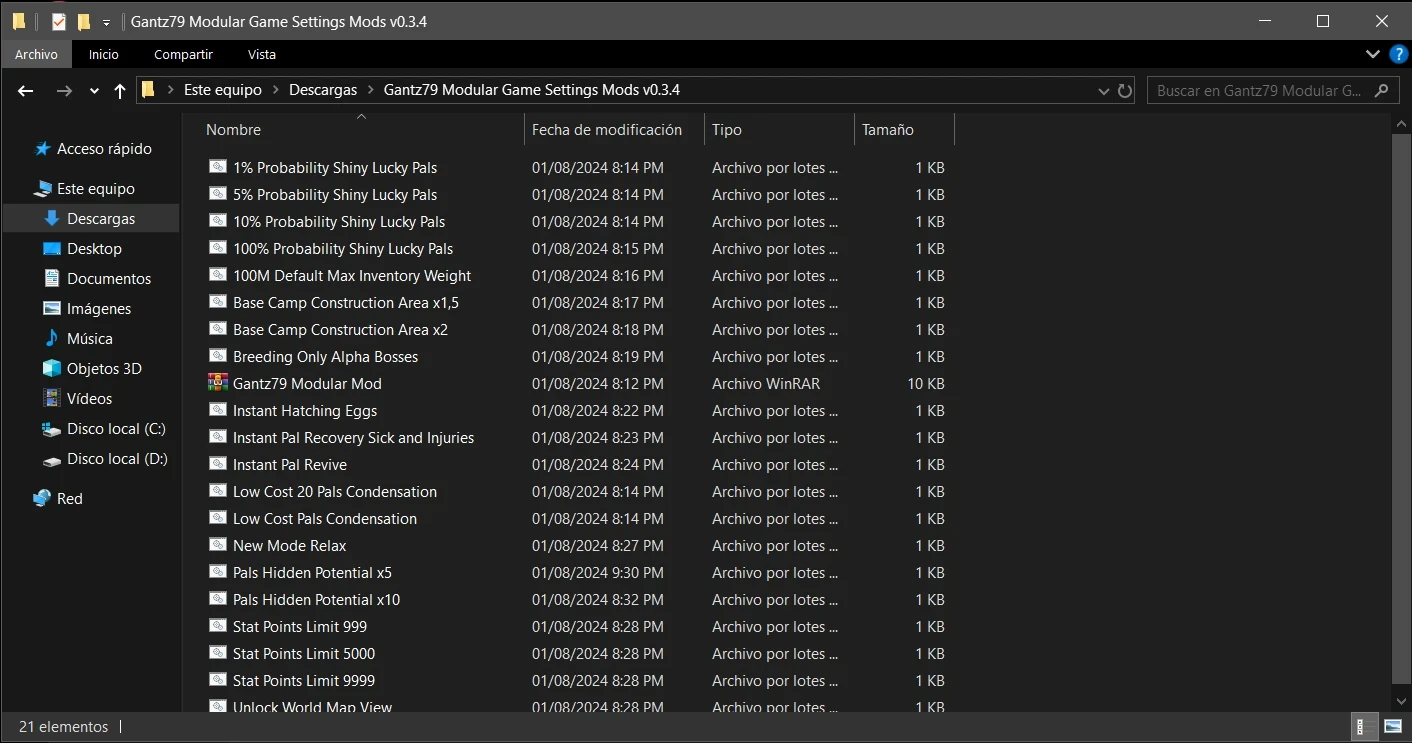Go up one folder level arrow

(120, 90)
